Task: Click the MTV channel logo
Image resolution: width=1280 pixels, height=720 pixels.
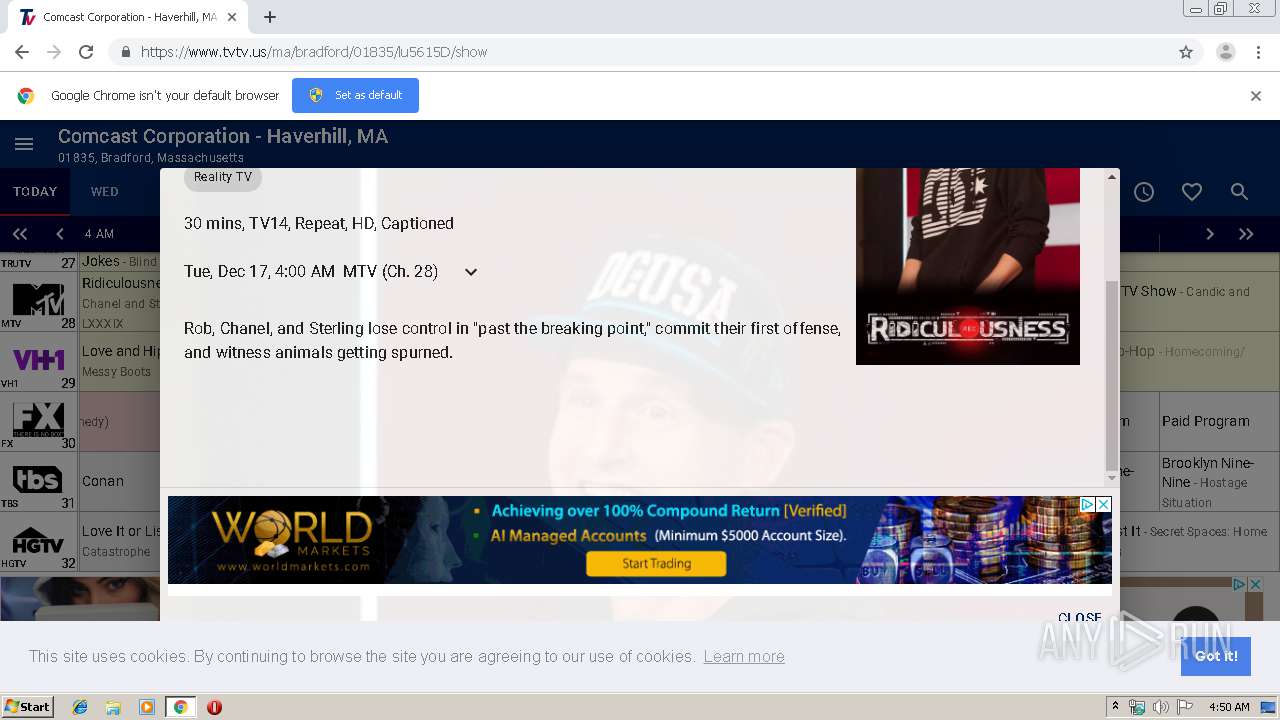Action: pos(38,300)
